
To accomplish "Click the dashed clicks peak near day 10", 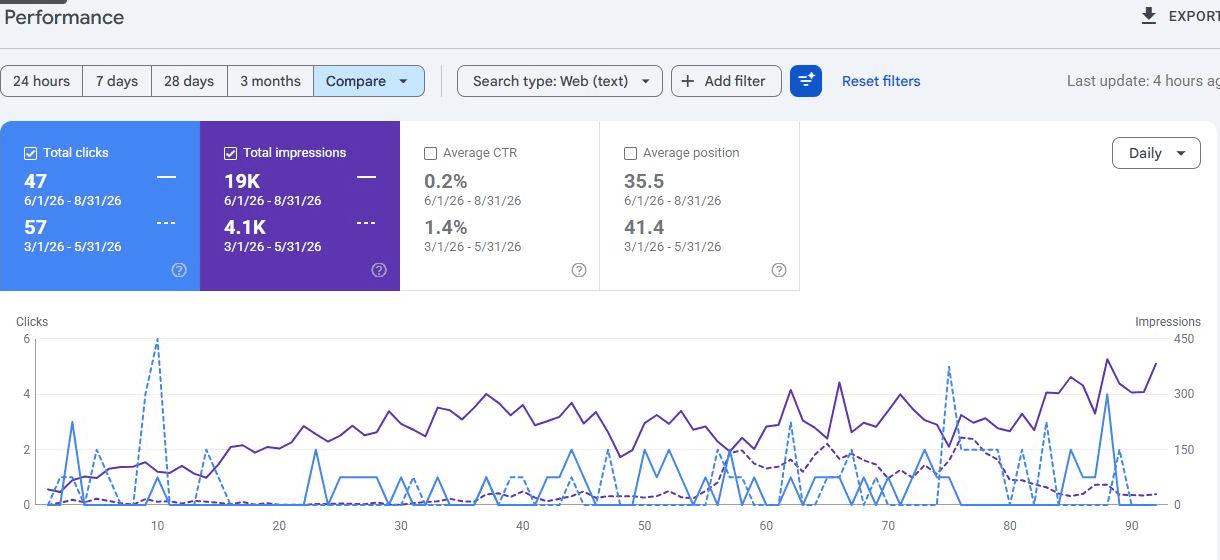I will 157,340.
